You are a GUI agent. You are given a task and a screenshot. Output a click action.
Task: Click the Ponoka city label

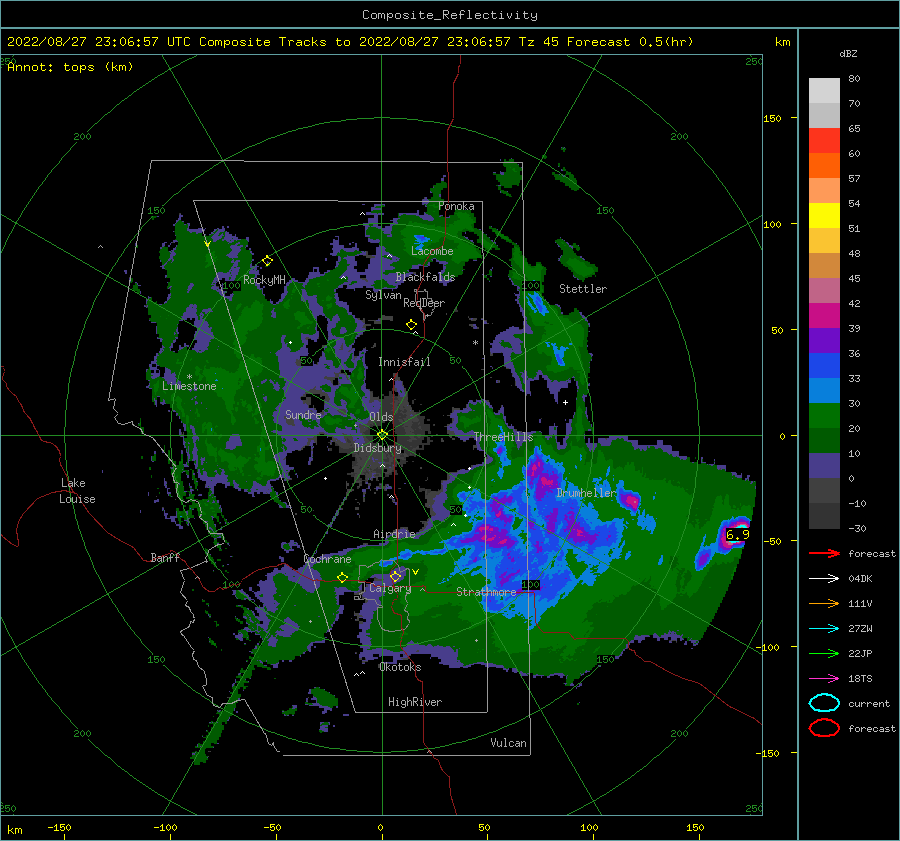pos(456,207)
